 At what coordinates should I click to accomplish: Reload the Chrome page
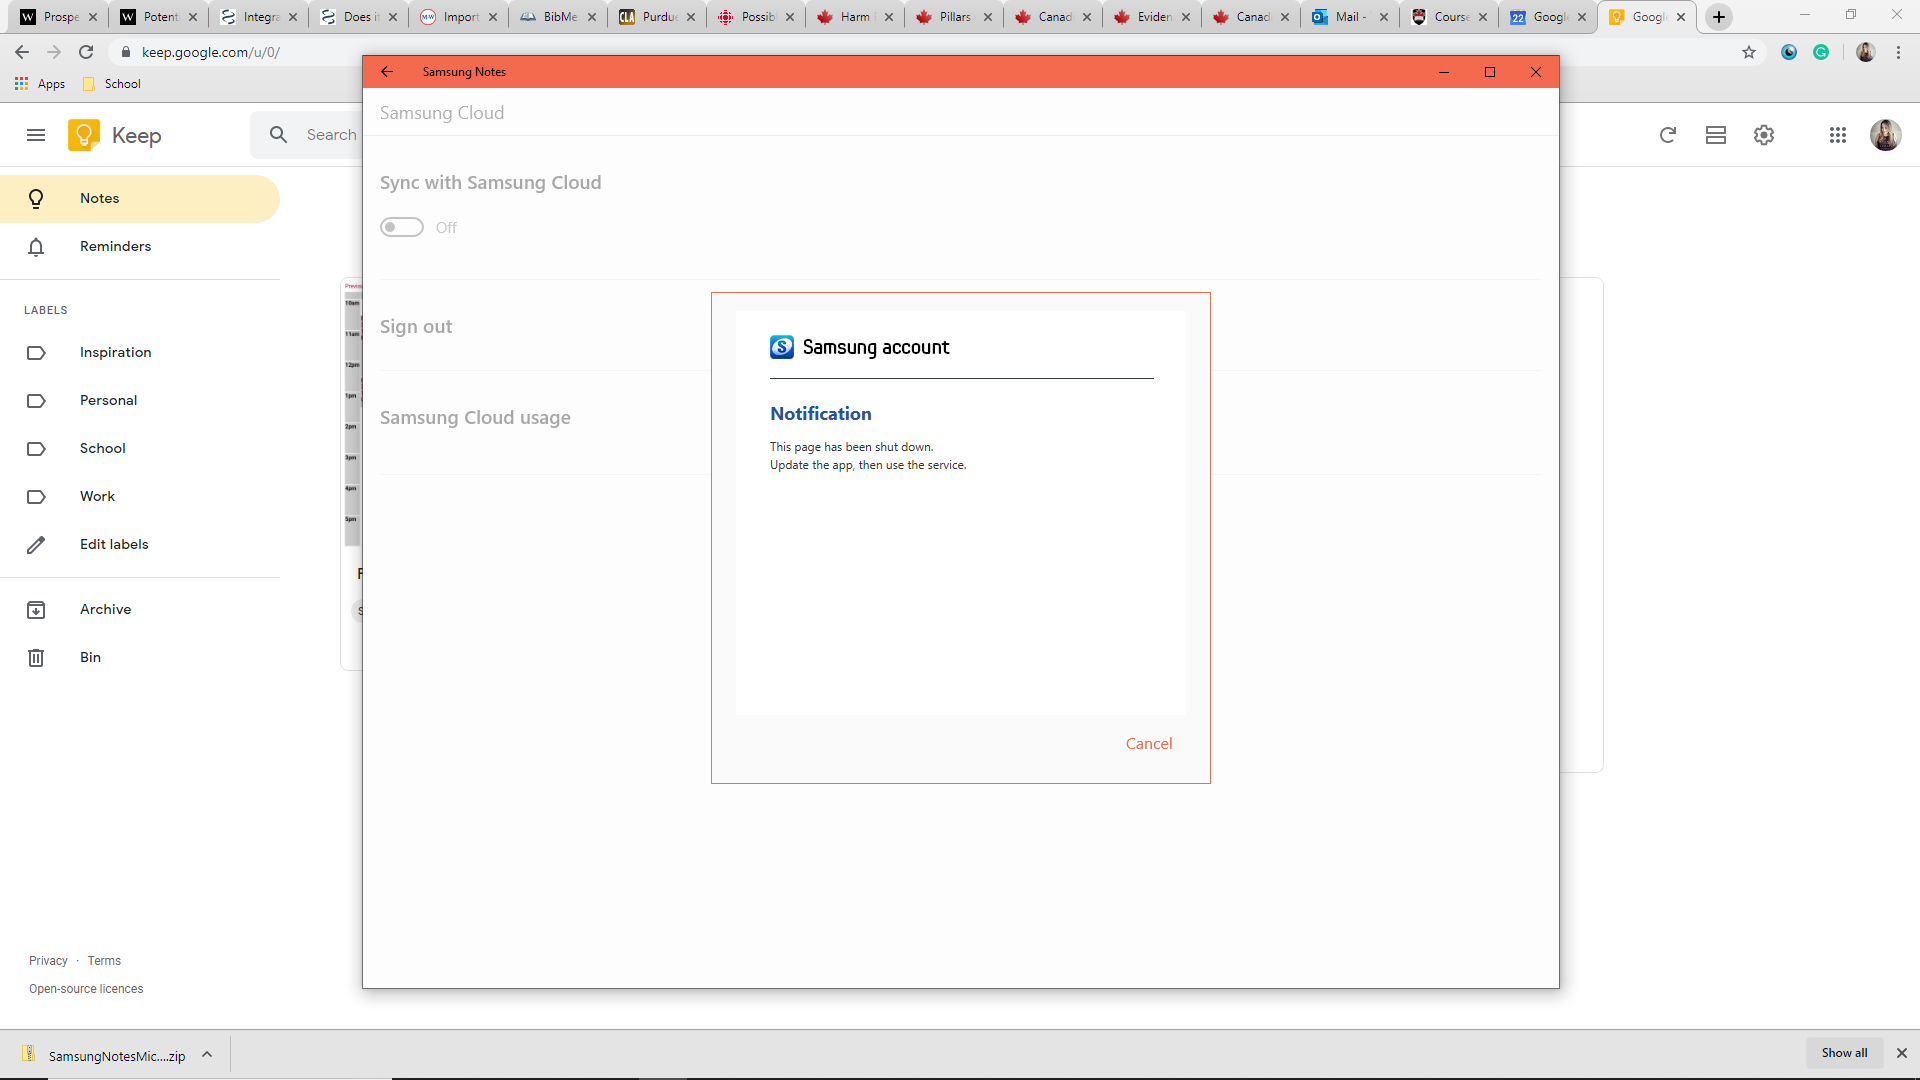click(x=86, y=52)
